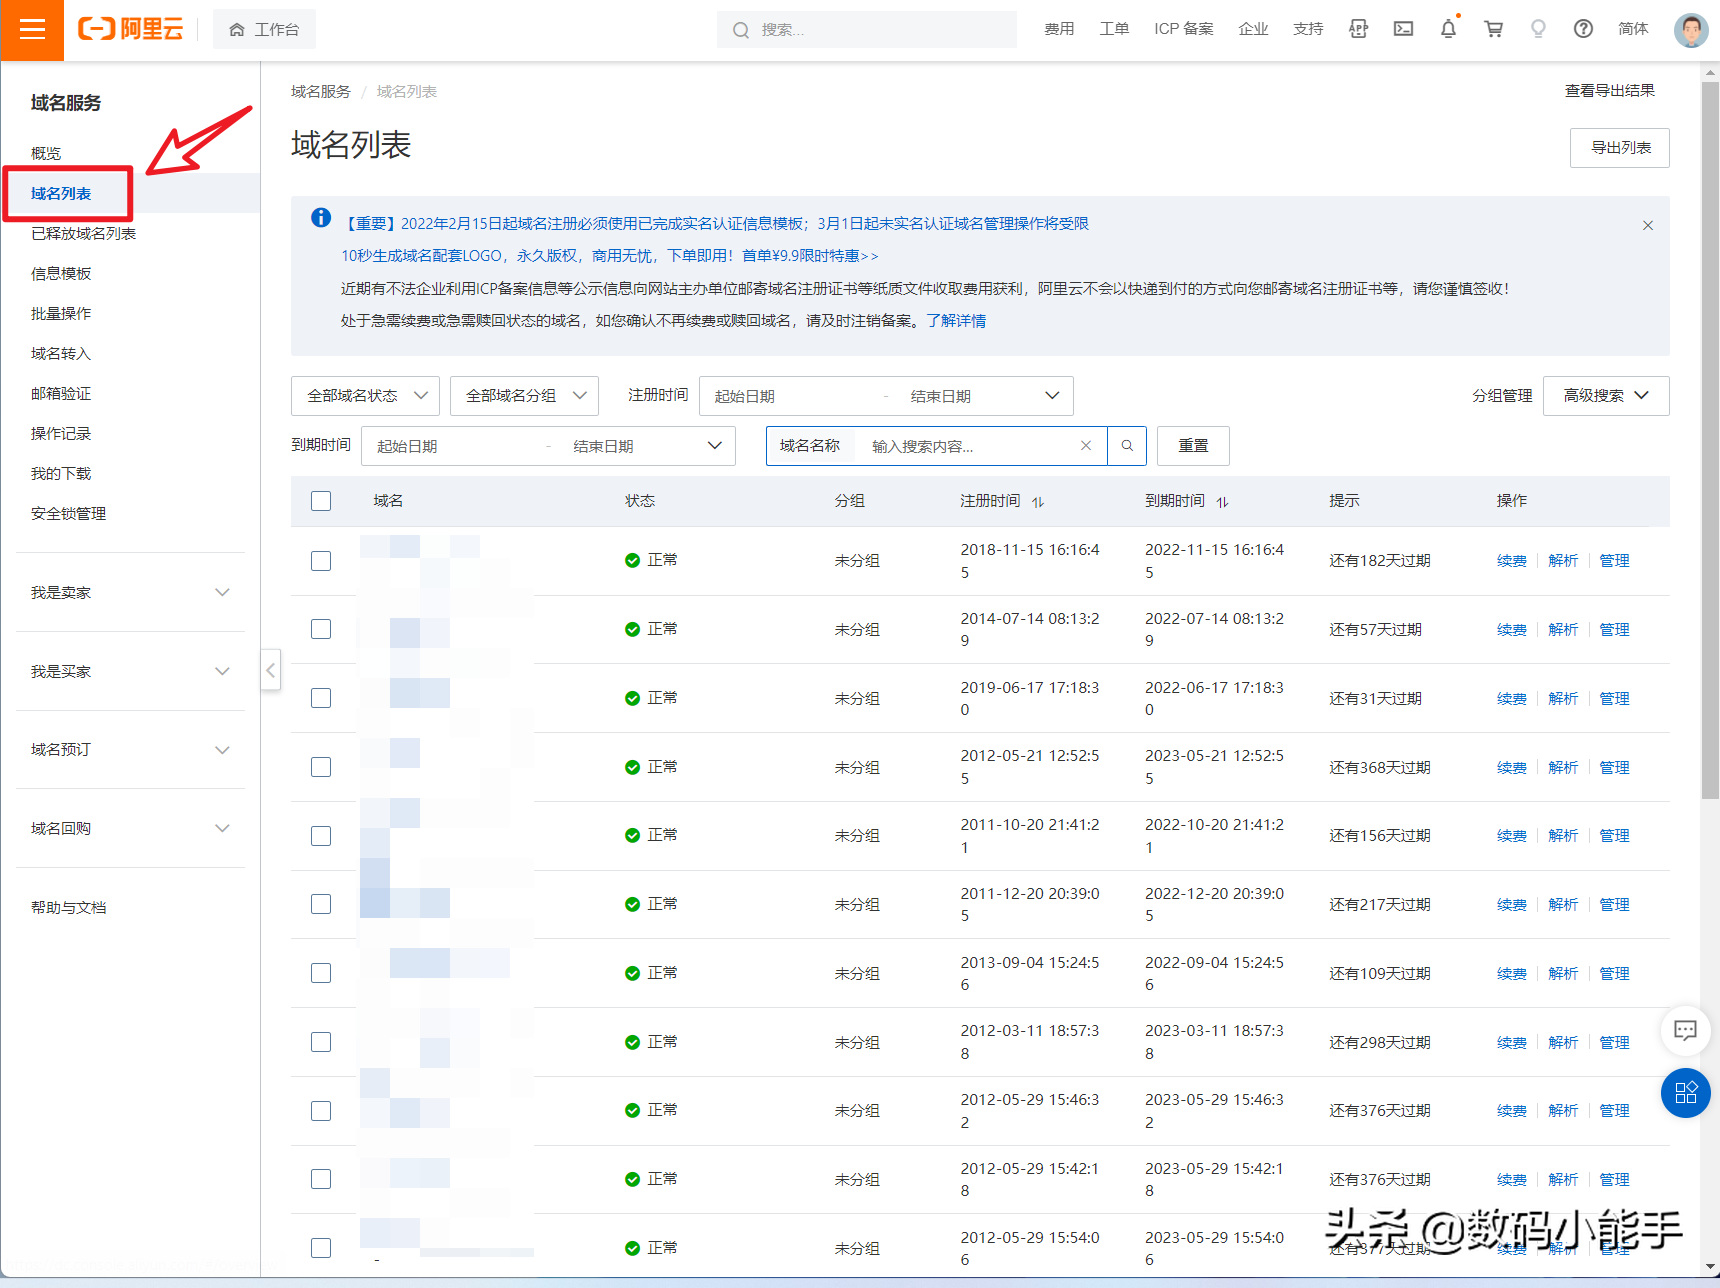This screenshot has height=1288, width=1720.
Task: Check the green status icon for 2018-11-15 row
Action: [632, 560]
